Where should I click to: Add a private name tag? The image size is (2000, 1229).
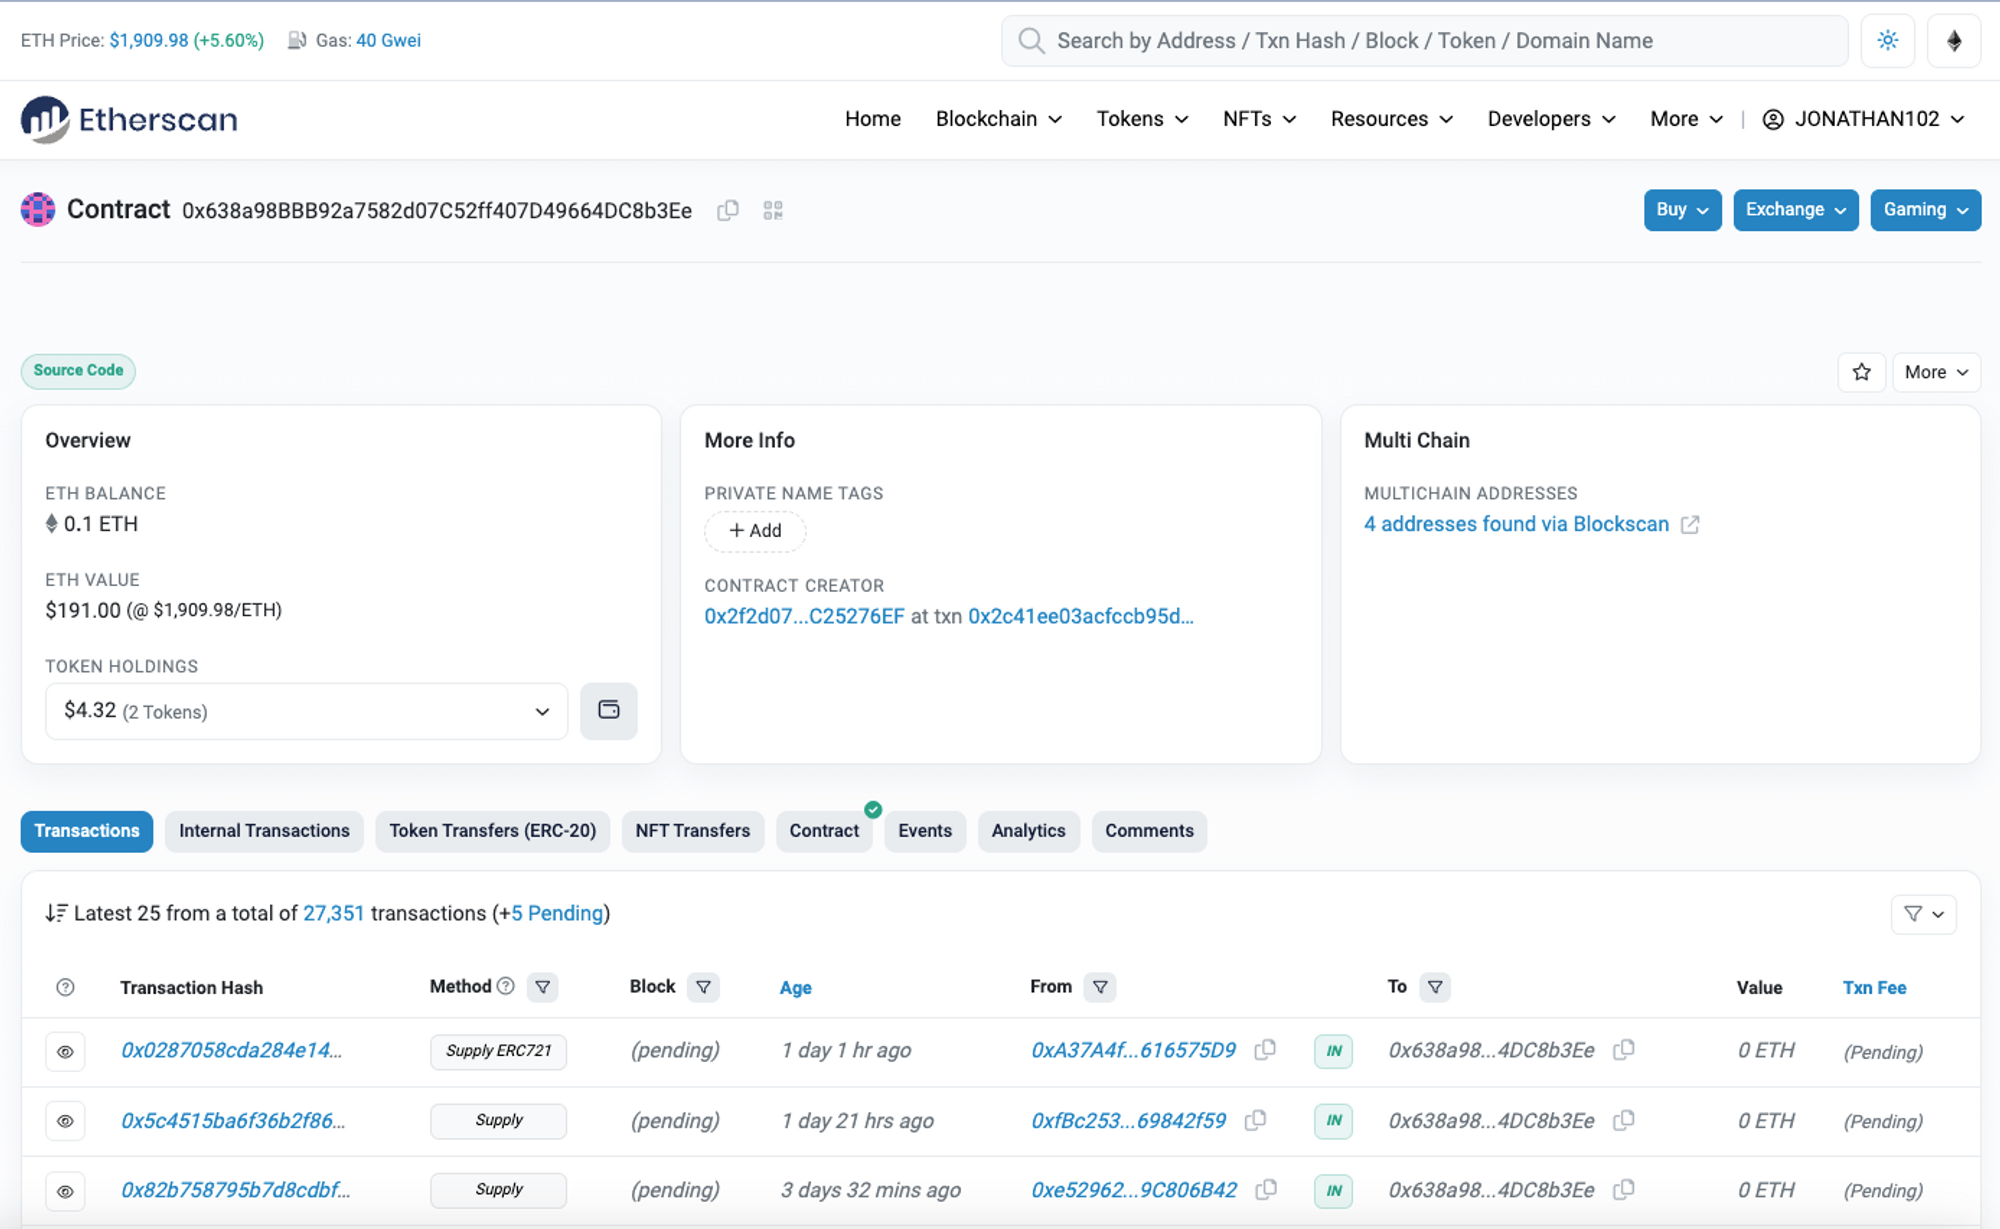[x=755, y=531]
